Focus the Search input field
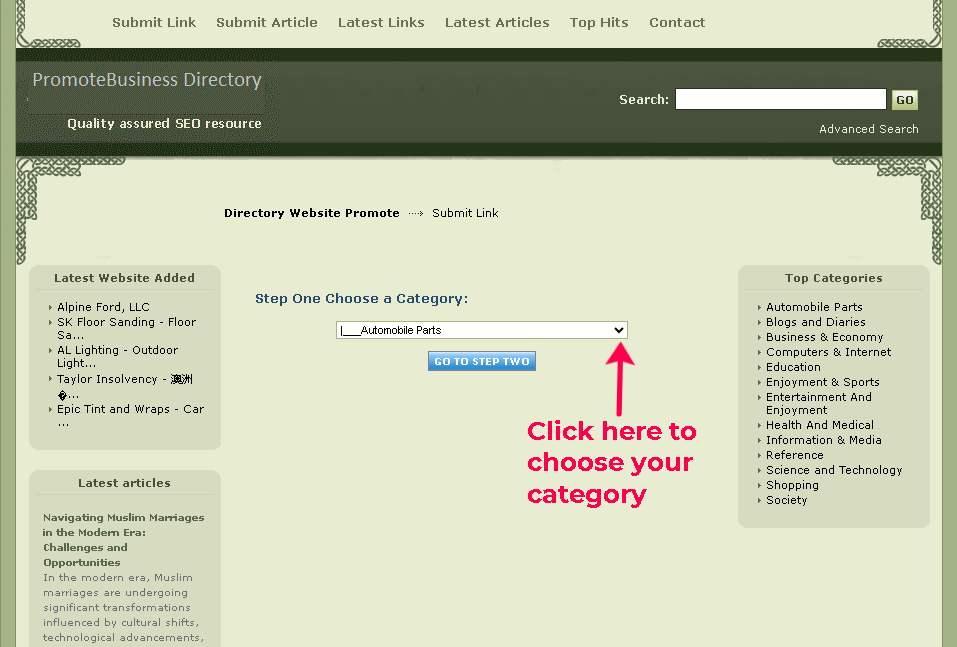Screen dimensions: 957x647 [781, 99]
